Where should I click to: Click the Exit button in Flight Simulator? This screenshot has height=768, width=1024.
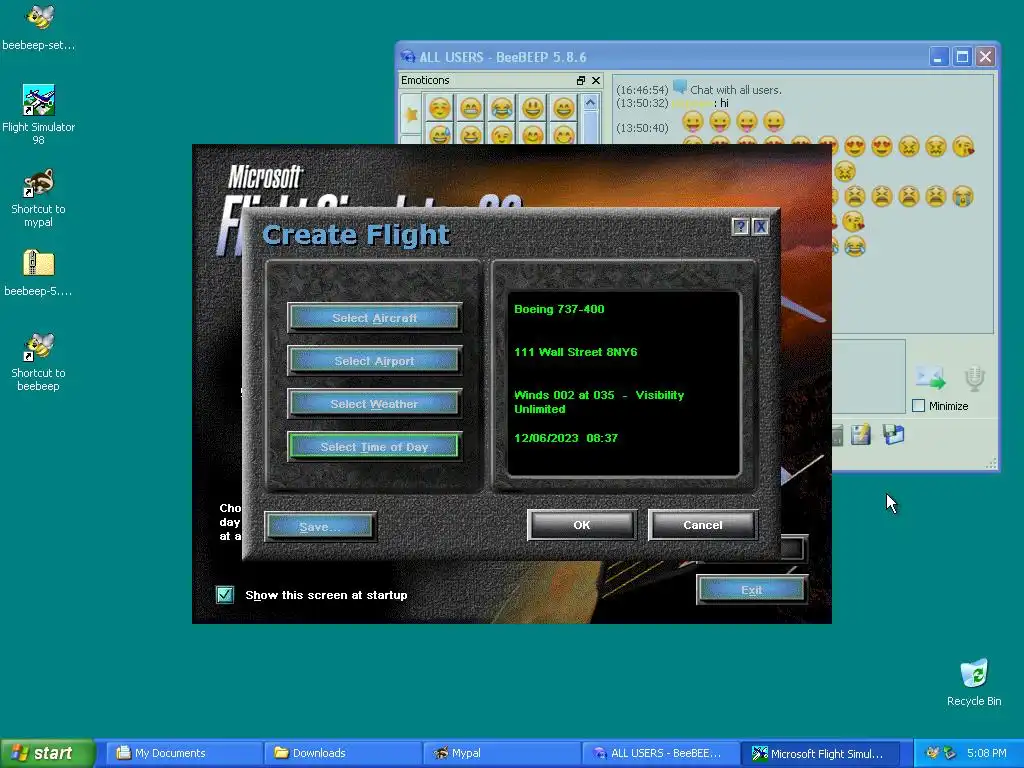[752, 590]
